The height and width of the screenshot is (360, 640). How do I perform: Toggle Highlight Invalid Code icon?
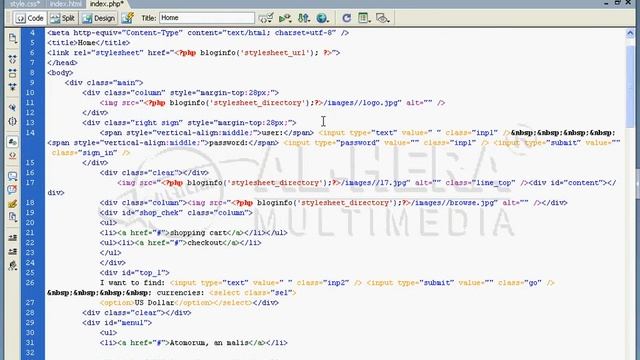(x=13, y=156)
